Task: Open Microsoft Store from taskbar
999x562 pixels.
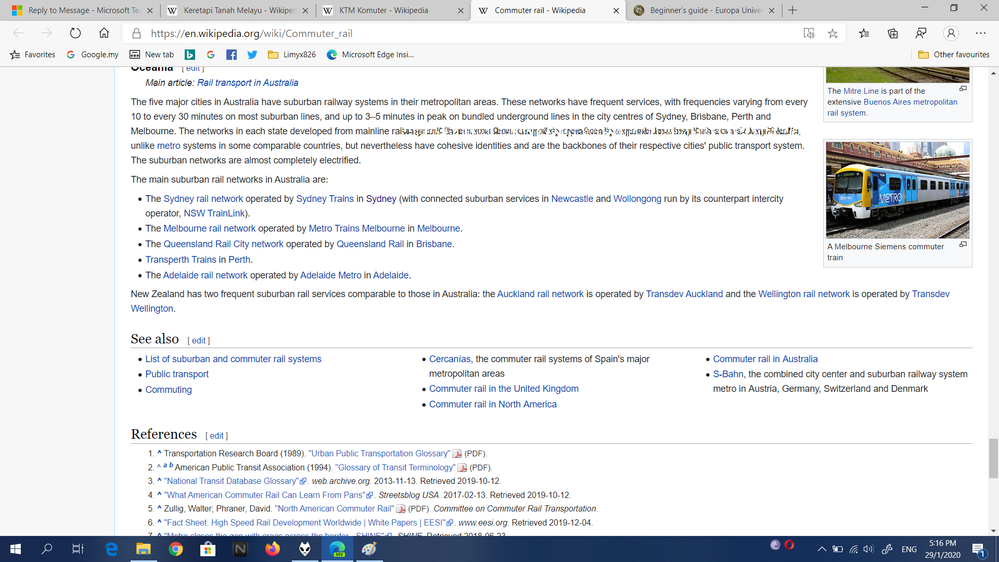Action: [x=208, y=549]
